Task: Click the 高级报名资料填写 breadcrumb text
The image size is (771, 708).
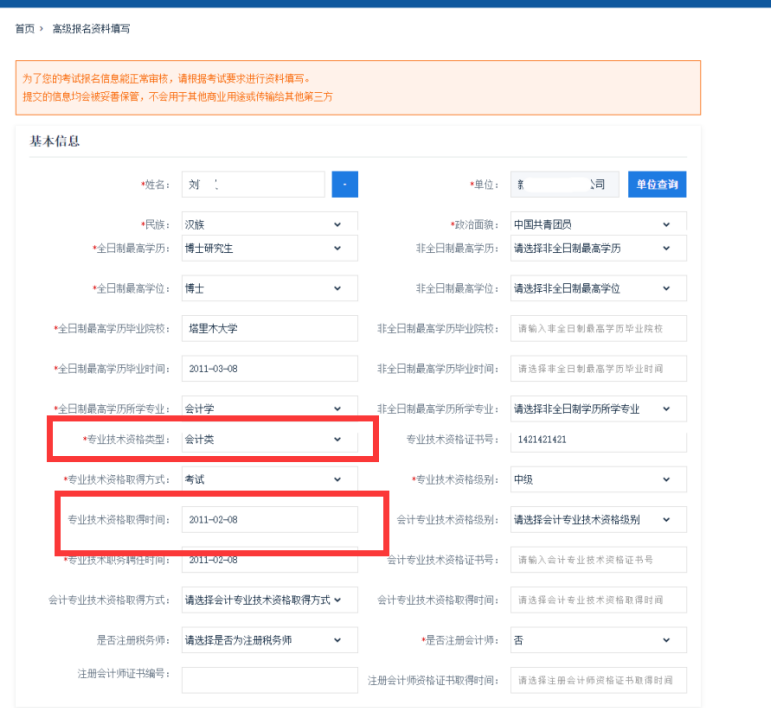Action: pyautogui.click(x=91, y=29)
